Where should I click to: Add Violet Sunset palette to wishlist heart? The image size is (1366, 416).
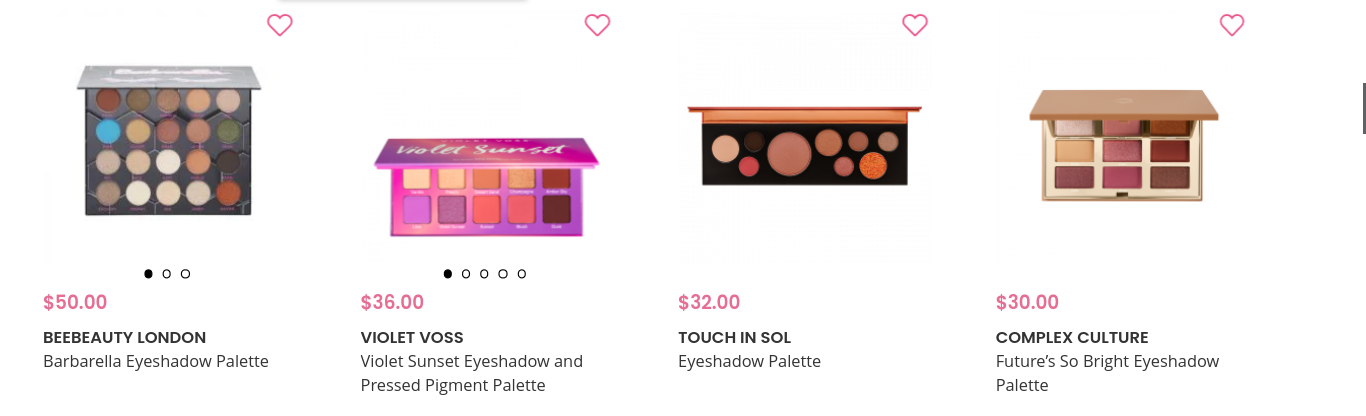(x=597, y=25)
